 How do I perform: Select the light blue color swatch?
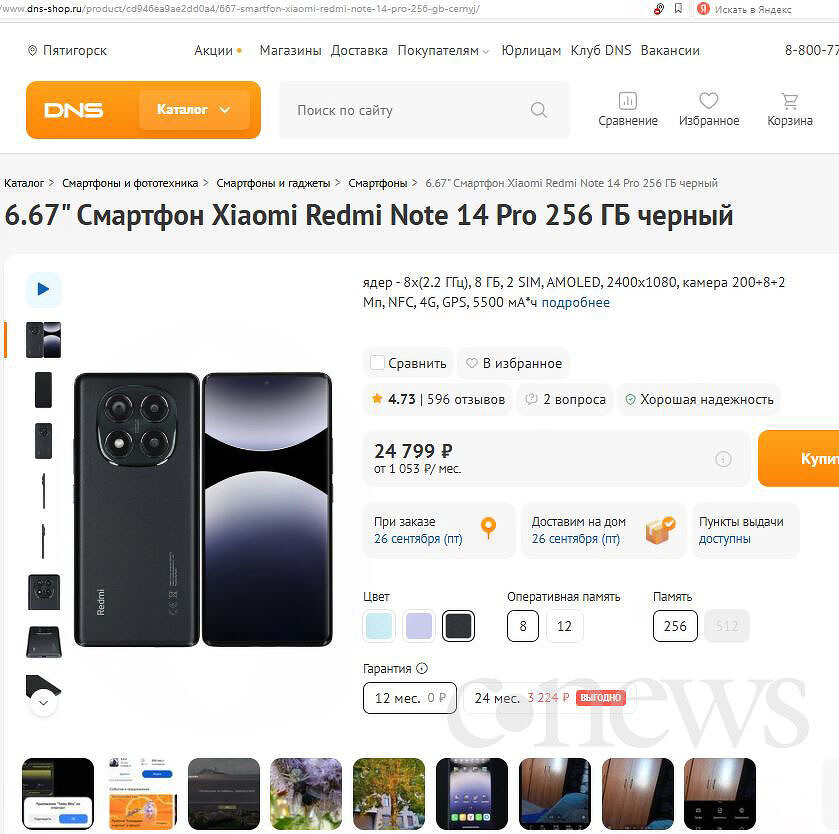click(x=379, y=626)
